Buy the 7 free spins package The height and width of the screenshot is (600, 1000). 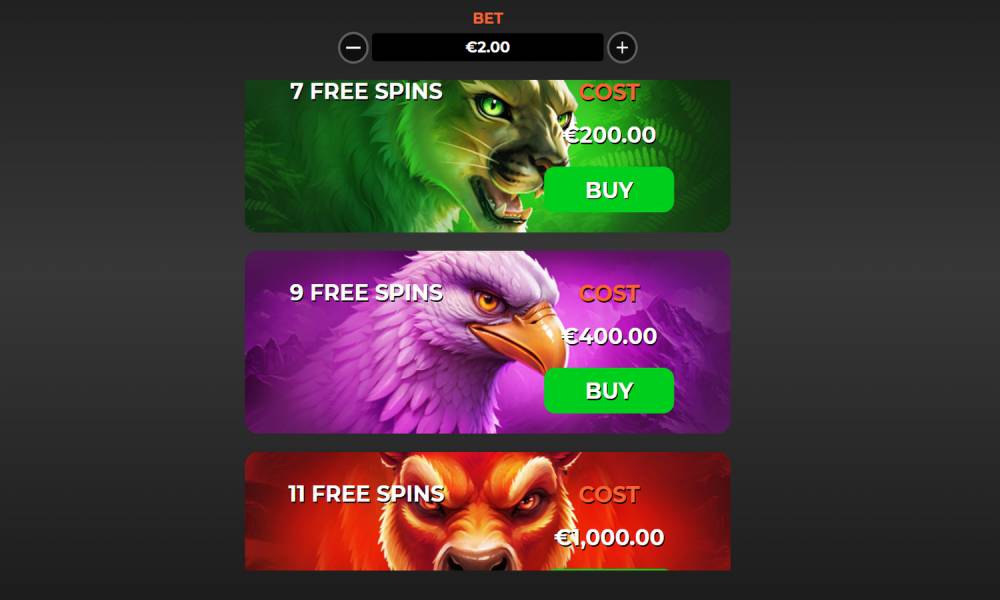tap(608, 189)
